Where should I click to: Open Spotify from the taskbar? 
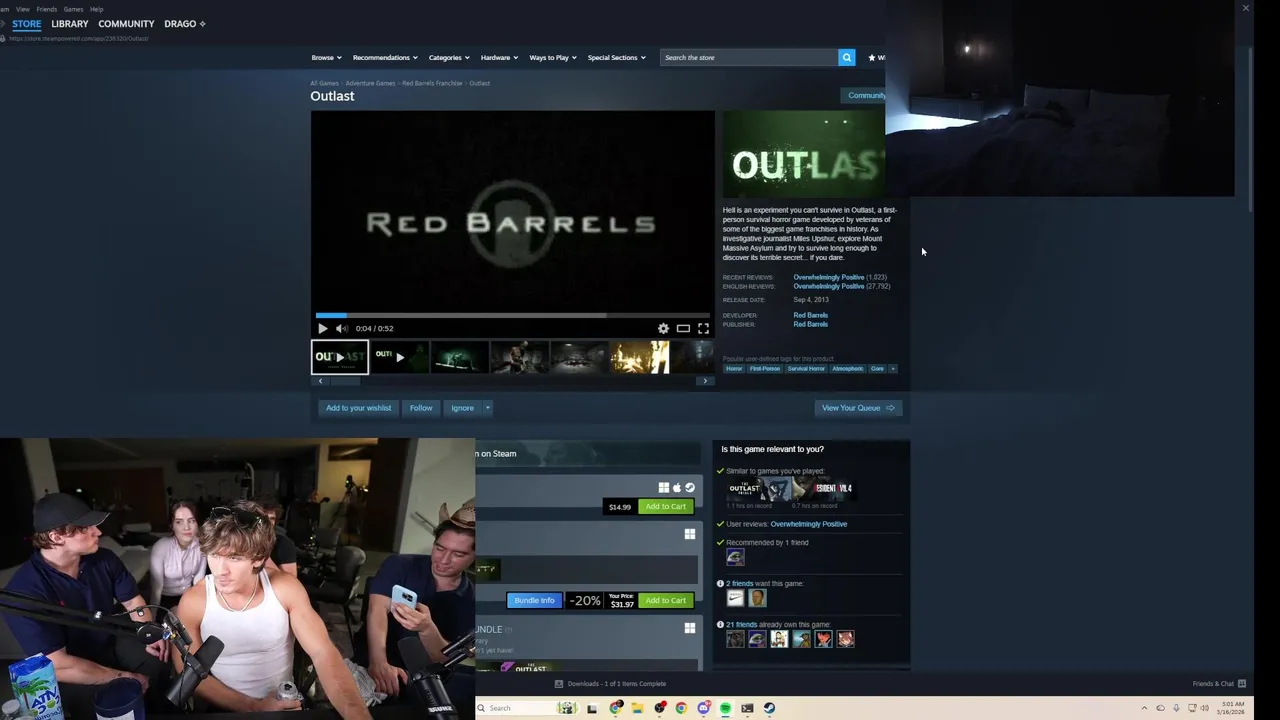point(725,708)
